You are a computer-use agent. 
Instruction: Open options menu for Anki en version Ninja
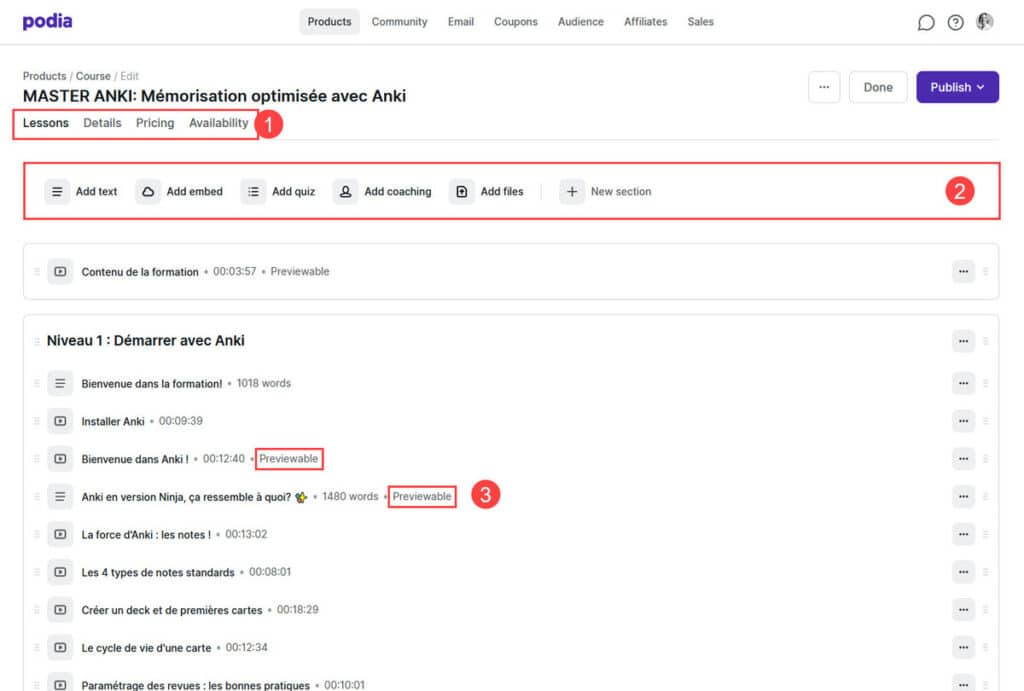963,497
